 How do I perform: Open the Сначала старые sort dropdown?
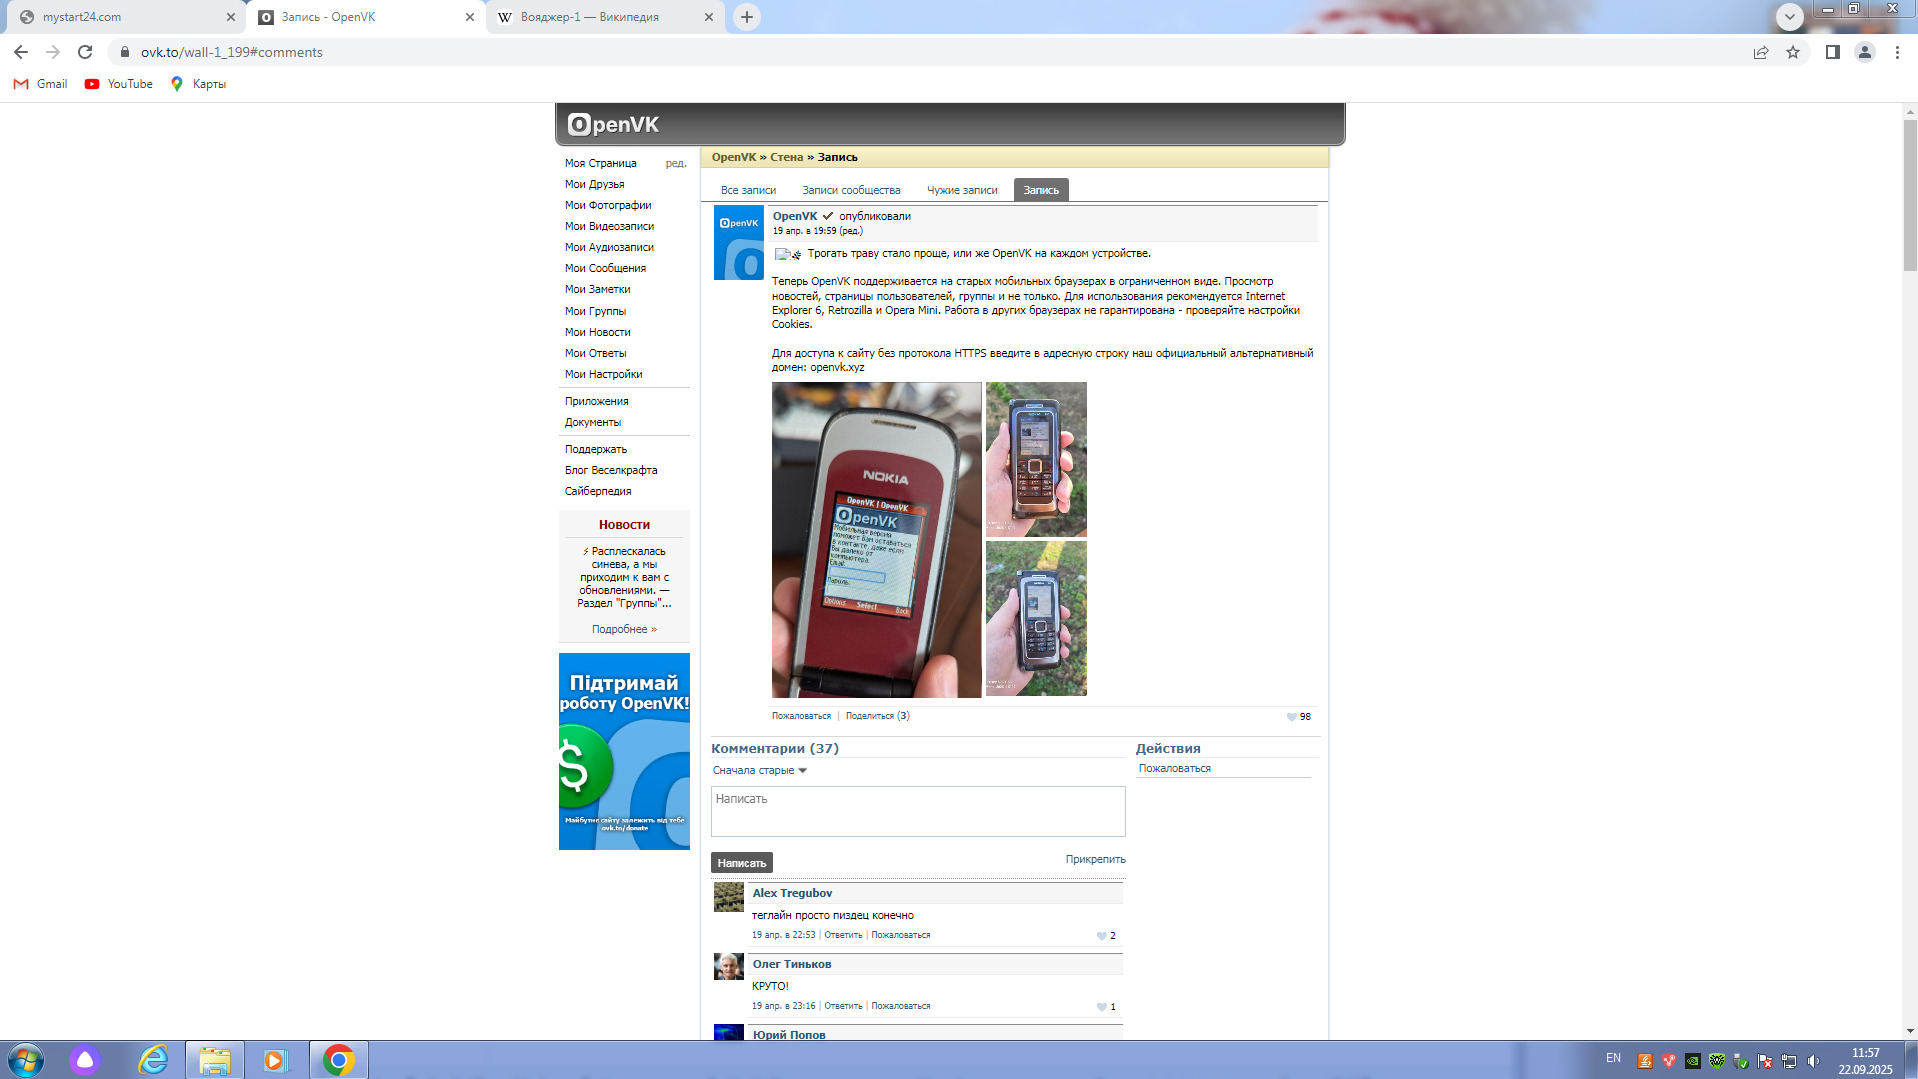click(x=759, y=771)
